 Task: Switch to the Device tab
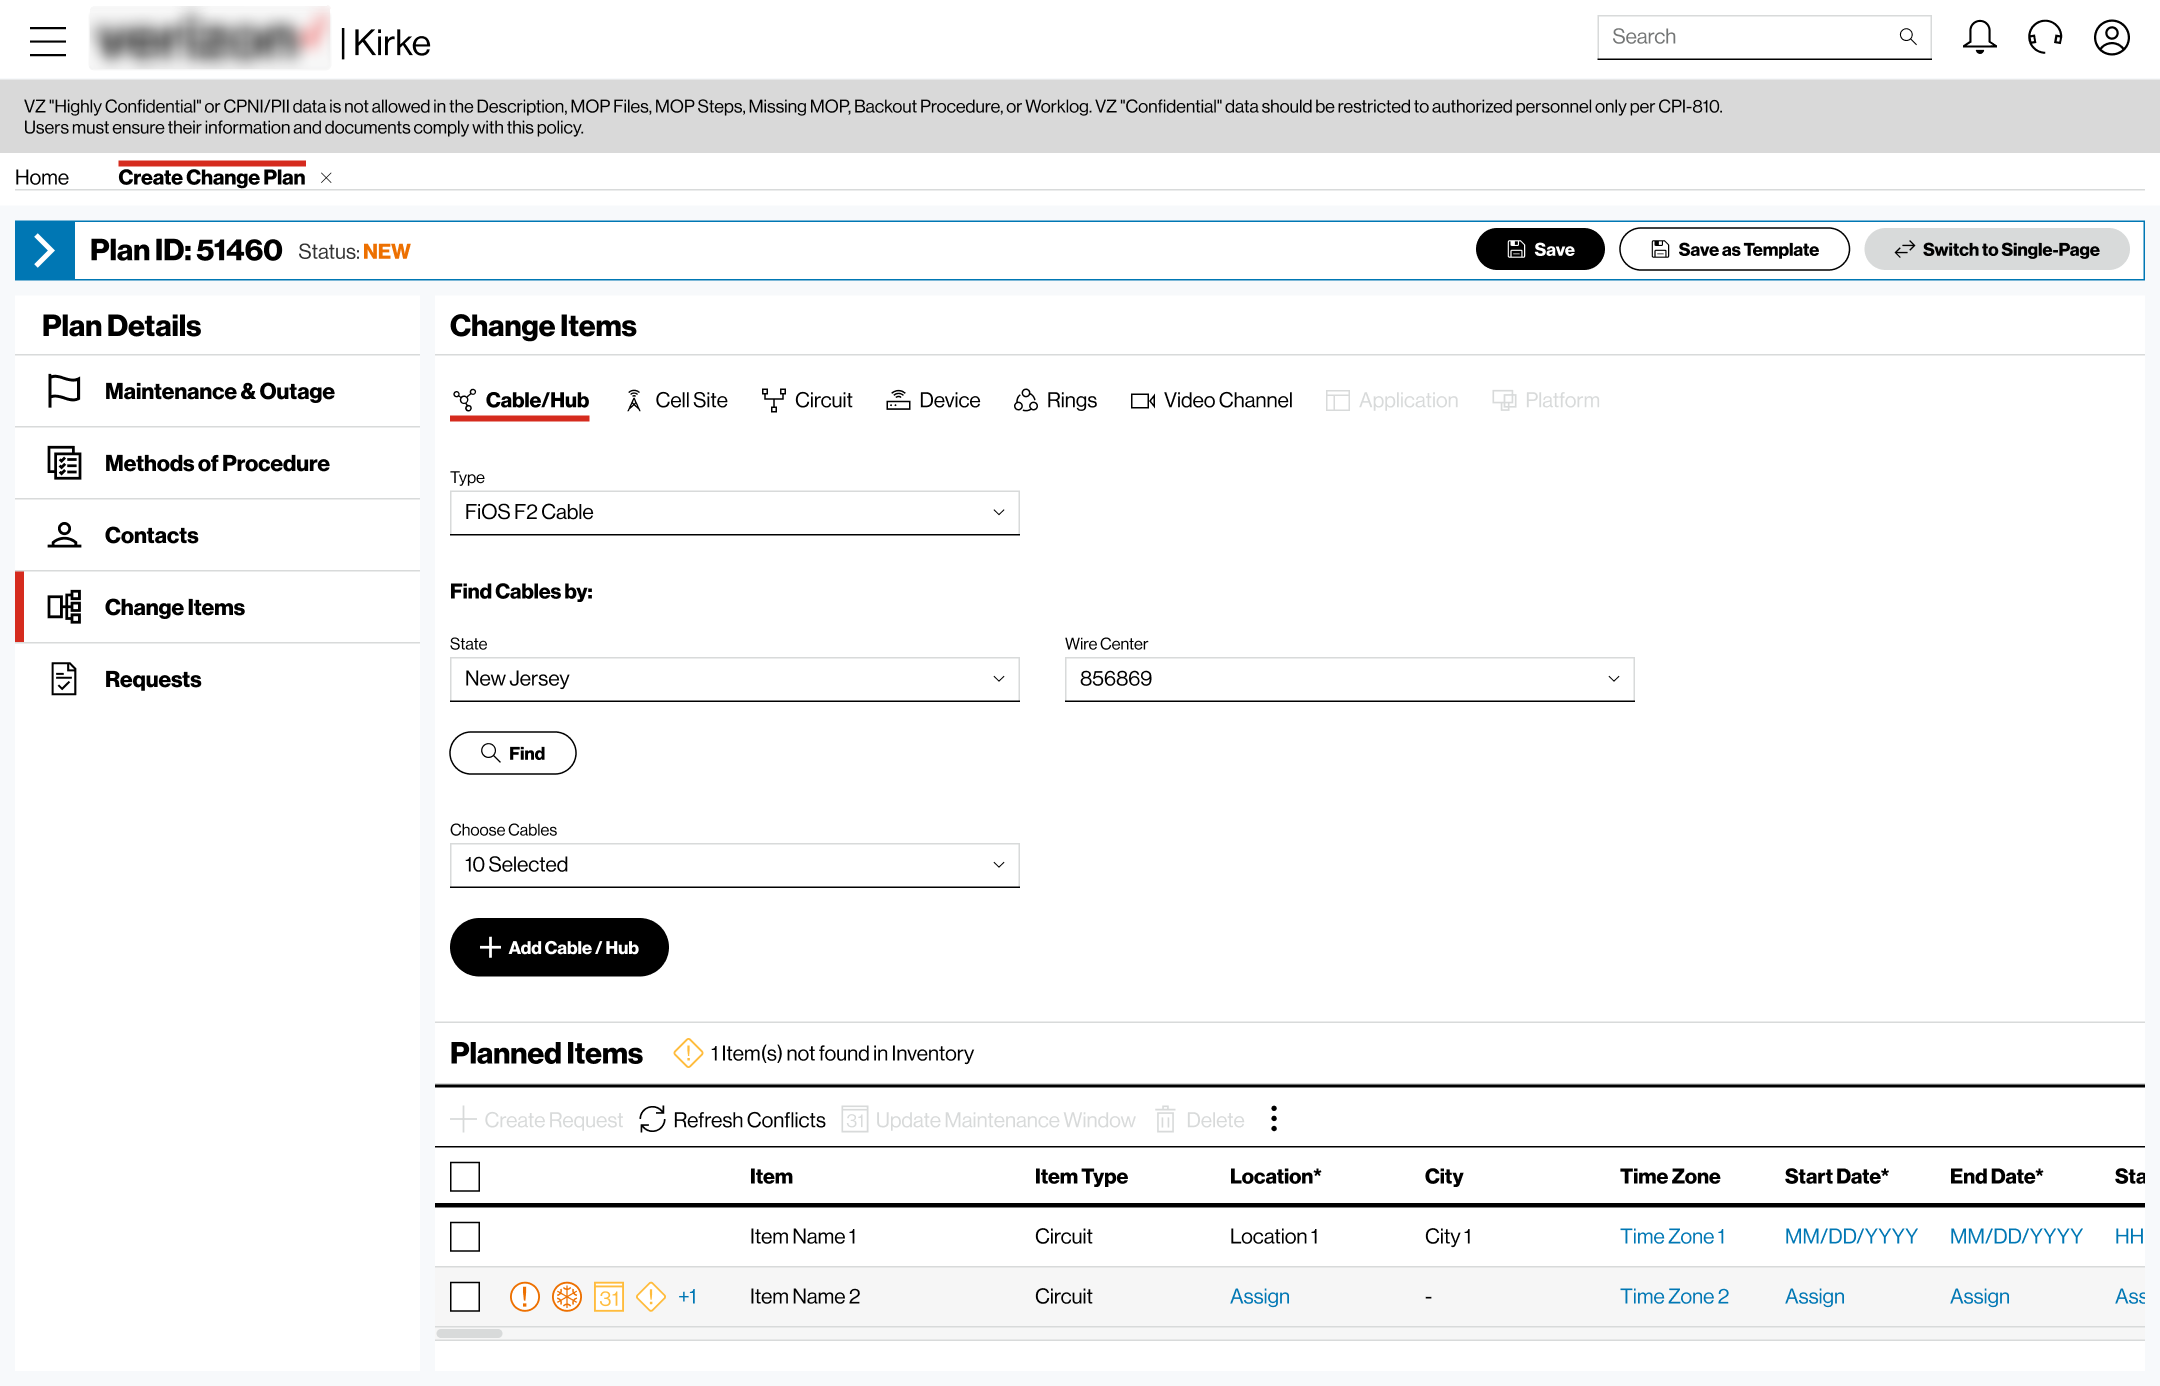[933, 401]
